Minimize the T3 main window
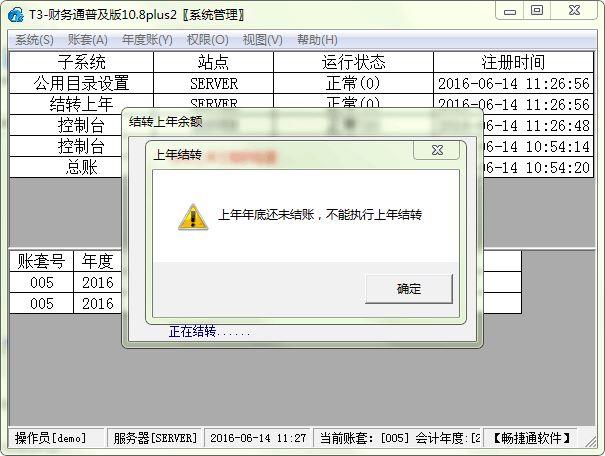Screen dimensions: 605x456 click(x=510, y=11)
